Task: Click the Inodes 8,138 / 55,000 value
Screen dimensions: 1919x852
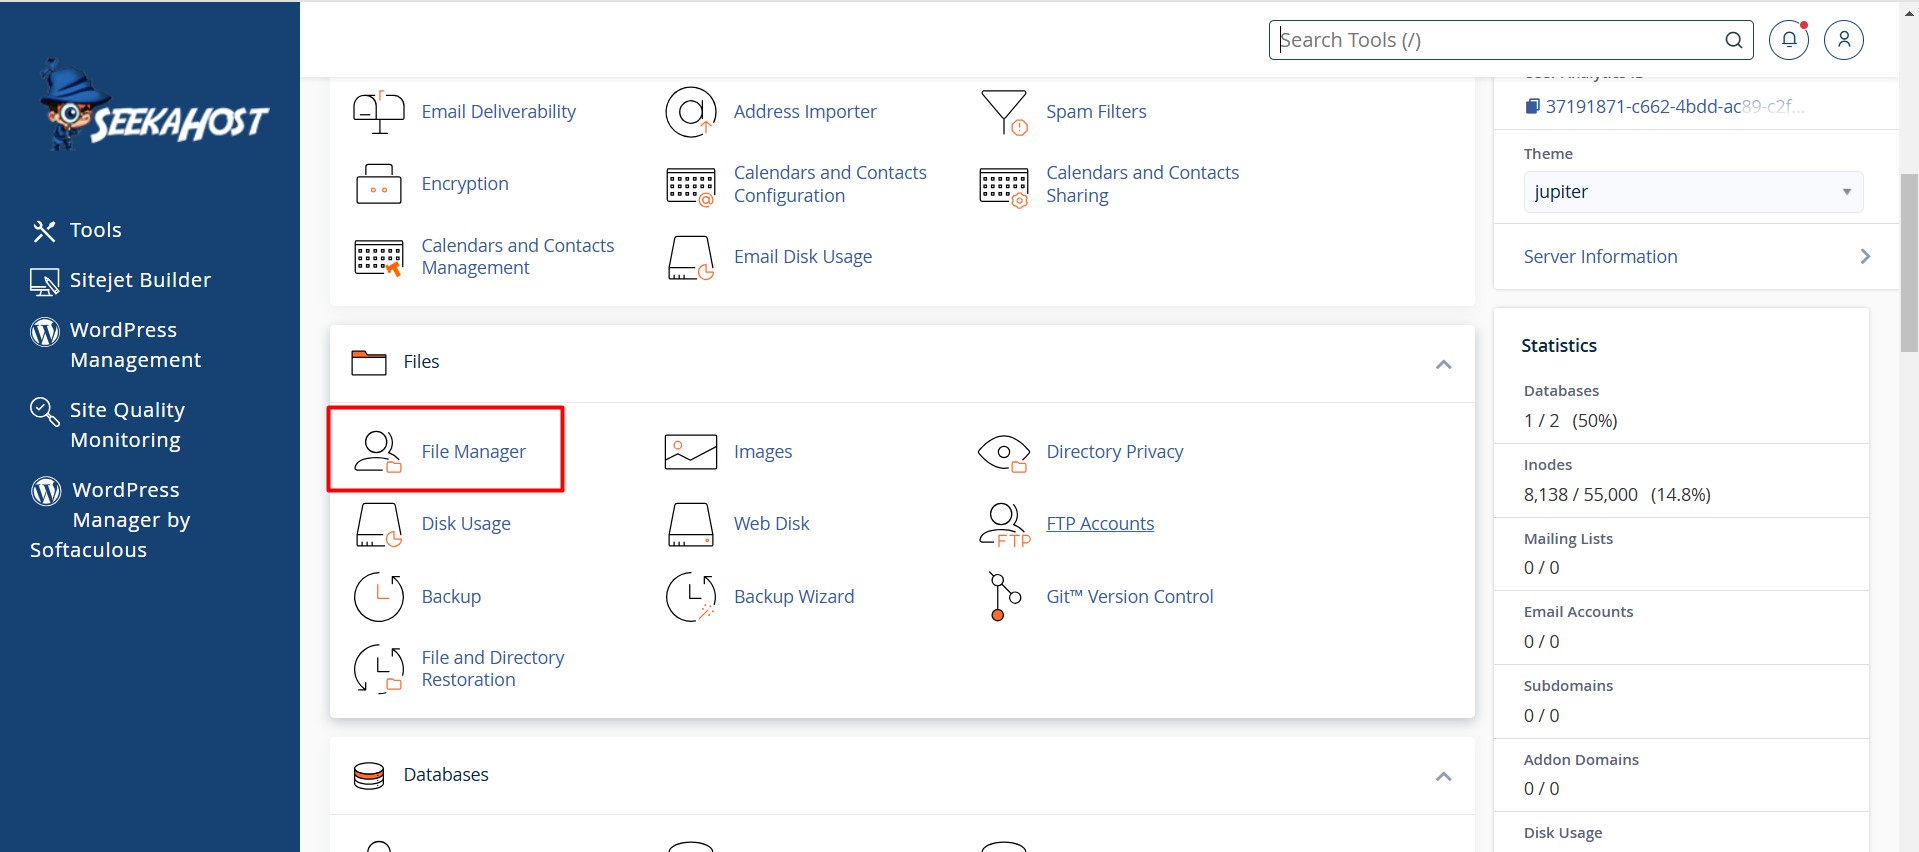Action: pos(1617,495)
